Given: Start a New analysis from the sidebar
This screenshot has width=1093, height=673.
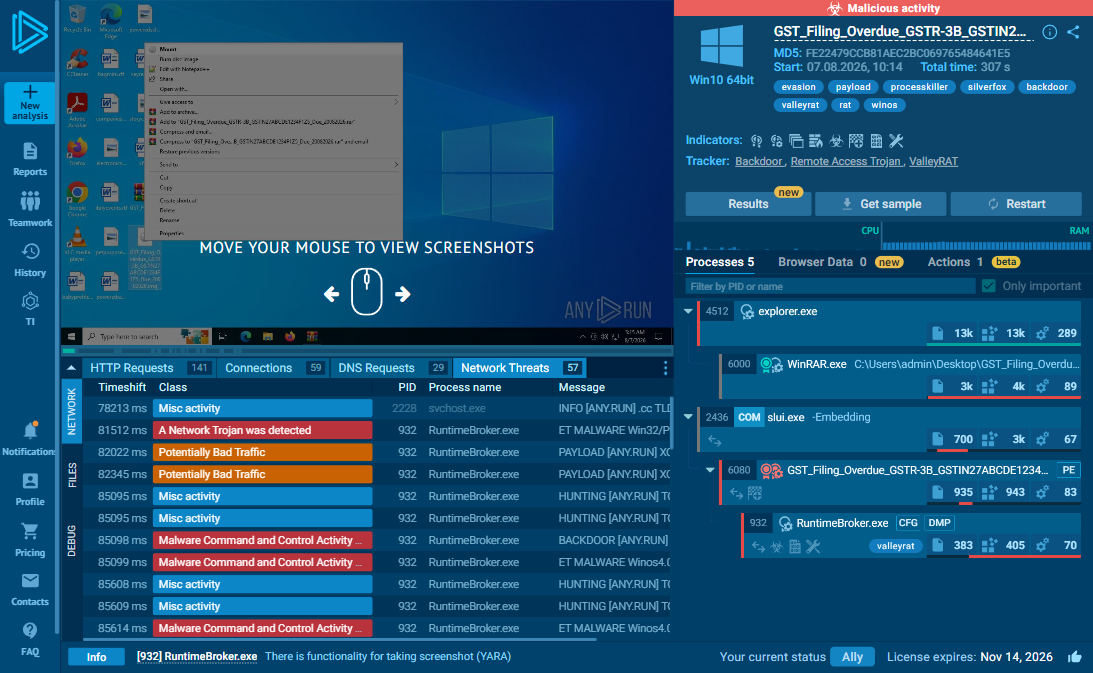Looking at the screenshot, I should pyautogui.click(x=30, y=103).
